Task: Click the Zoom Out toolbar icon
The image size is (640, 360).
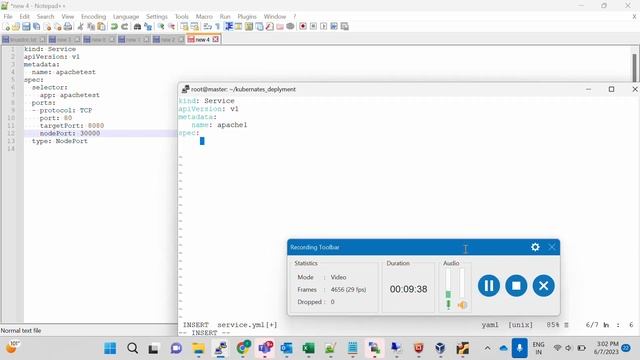Action: pos(171,27)
